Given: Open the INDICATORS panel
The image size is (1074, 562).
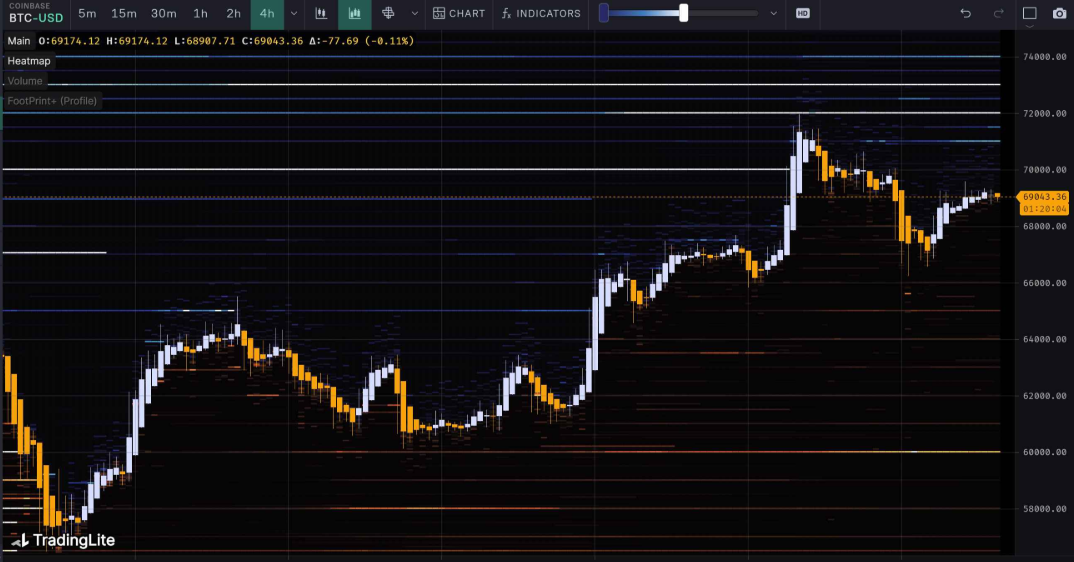Looking at the screenshot, I should [x=541, y=14].
